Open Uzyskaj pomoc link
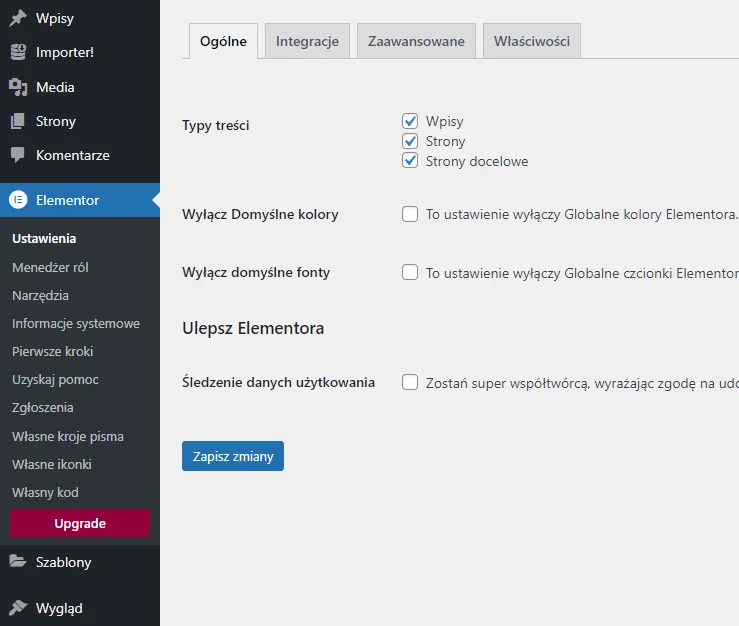This screenshot has height=626, width=739. tap(56, 380)
